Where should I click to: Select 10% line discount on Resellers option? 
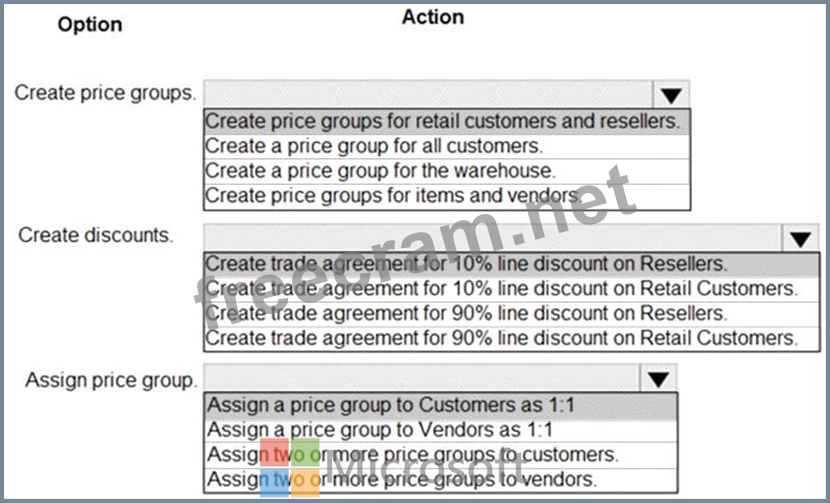coord(511,264)
